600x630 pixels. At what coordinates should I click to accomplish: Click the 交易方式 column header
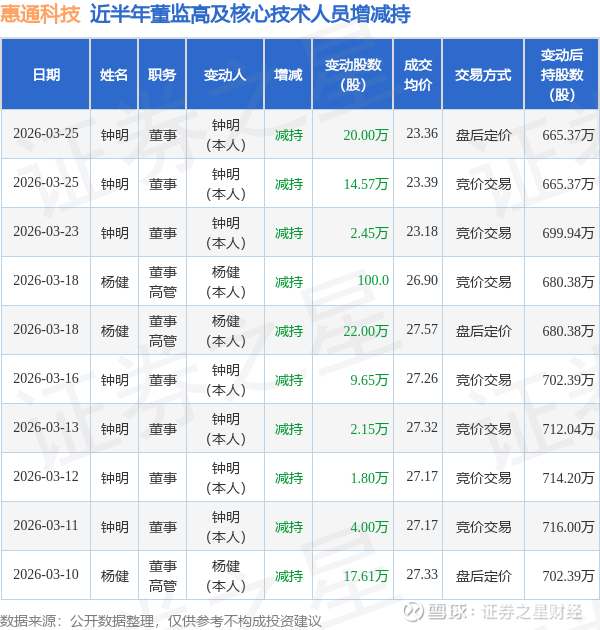point(483,74)
